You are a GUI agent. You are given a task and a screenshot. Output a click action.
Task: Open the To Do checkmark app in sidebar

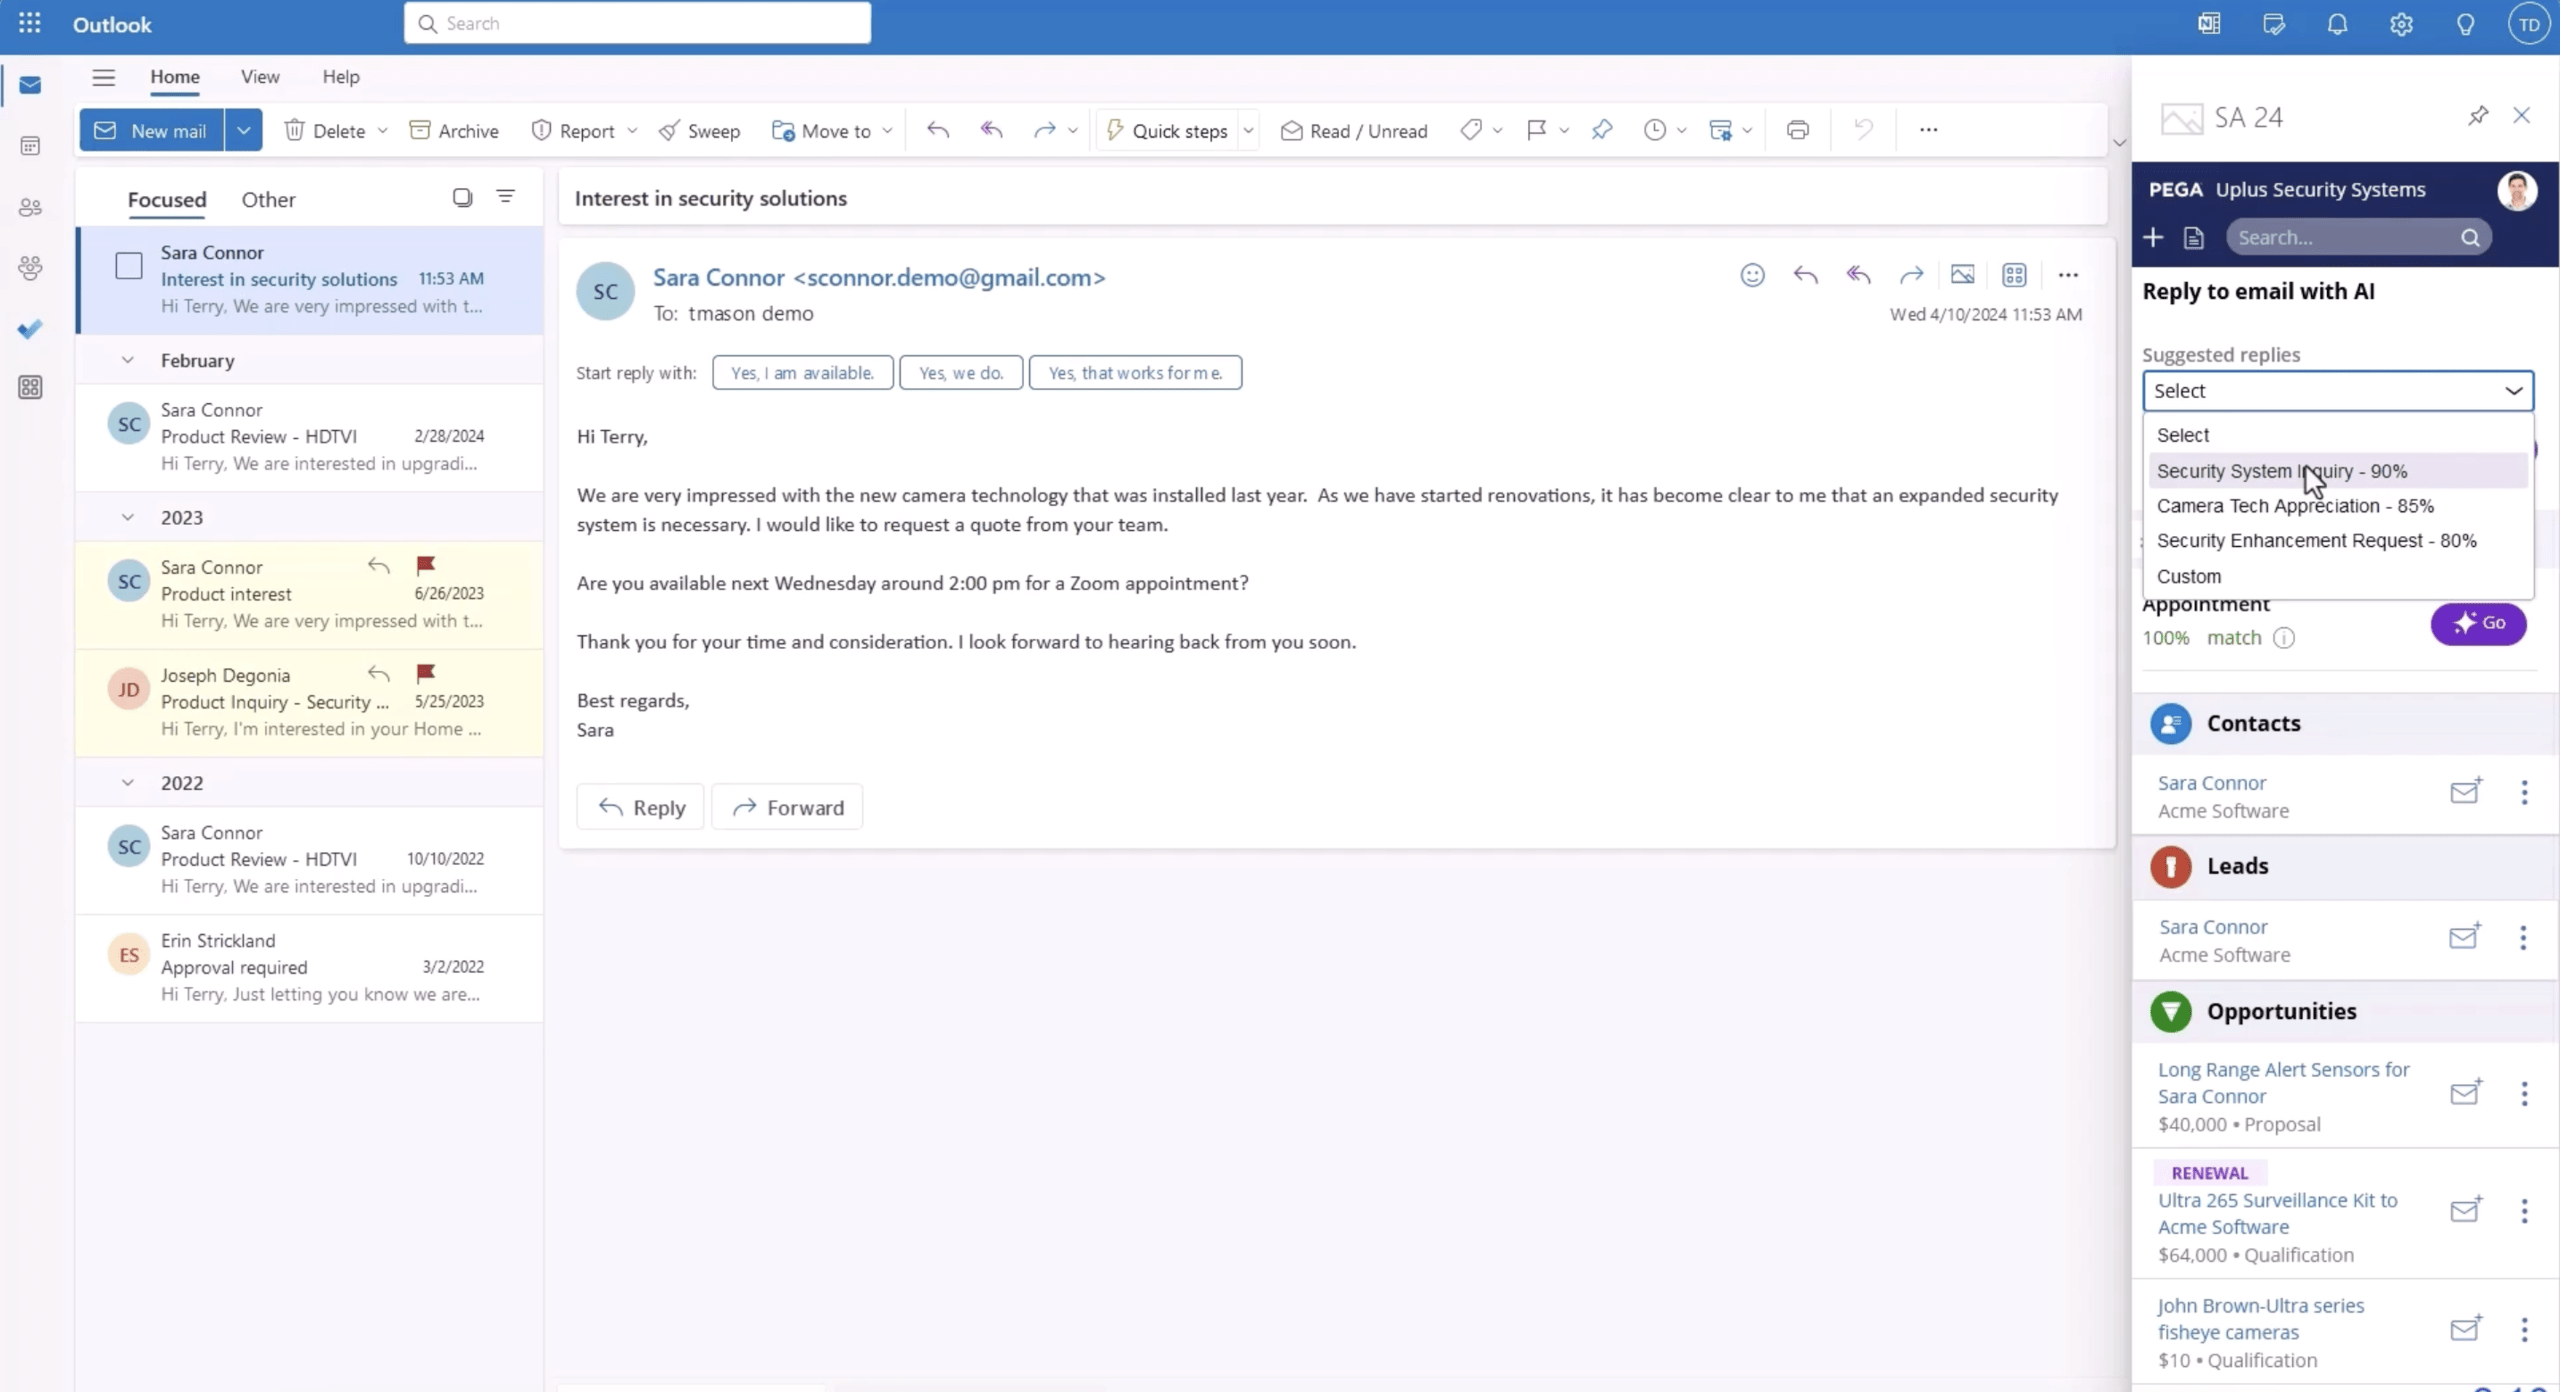click(x=30, y=328)
